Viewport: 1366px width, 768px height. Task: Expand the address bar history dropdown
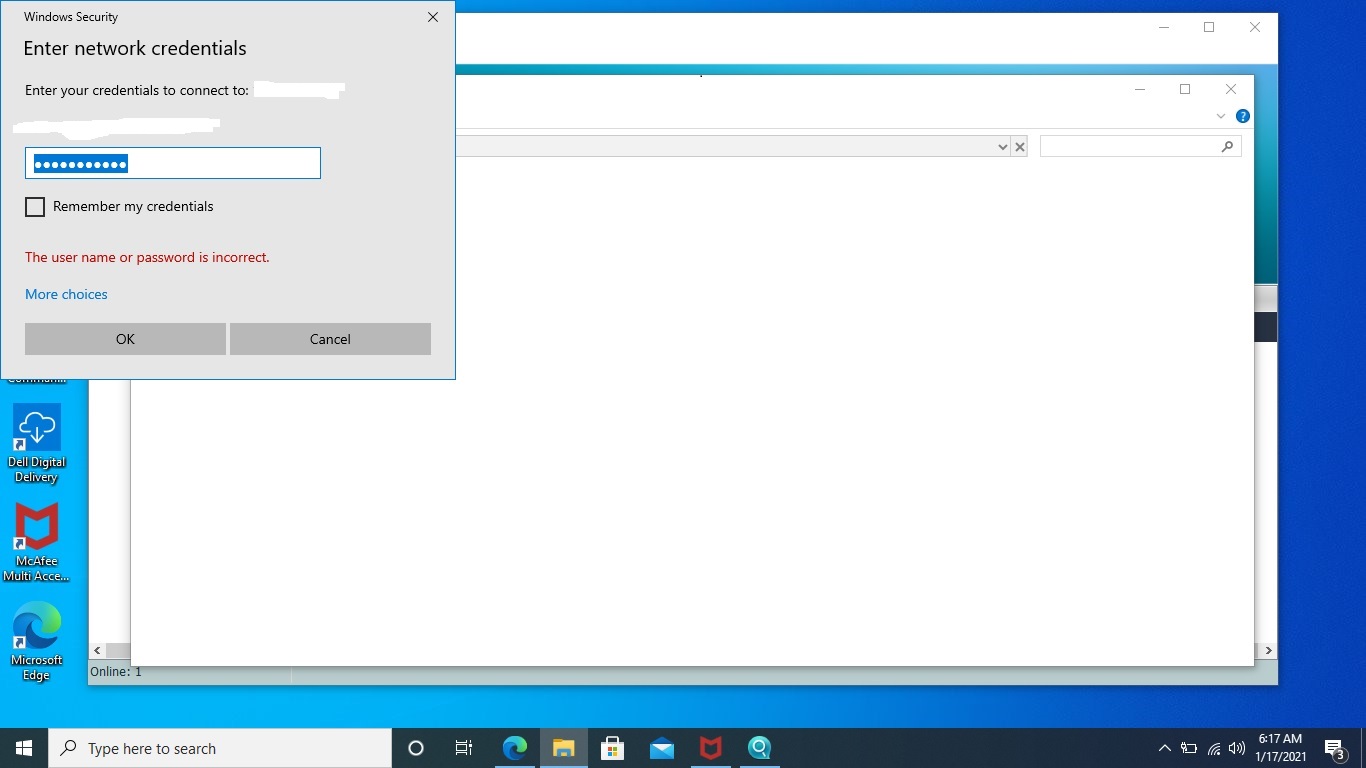point(1002,147)
